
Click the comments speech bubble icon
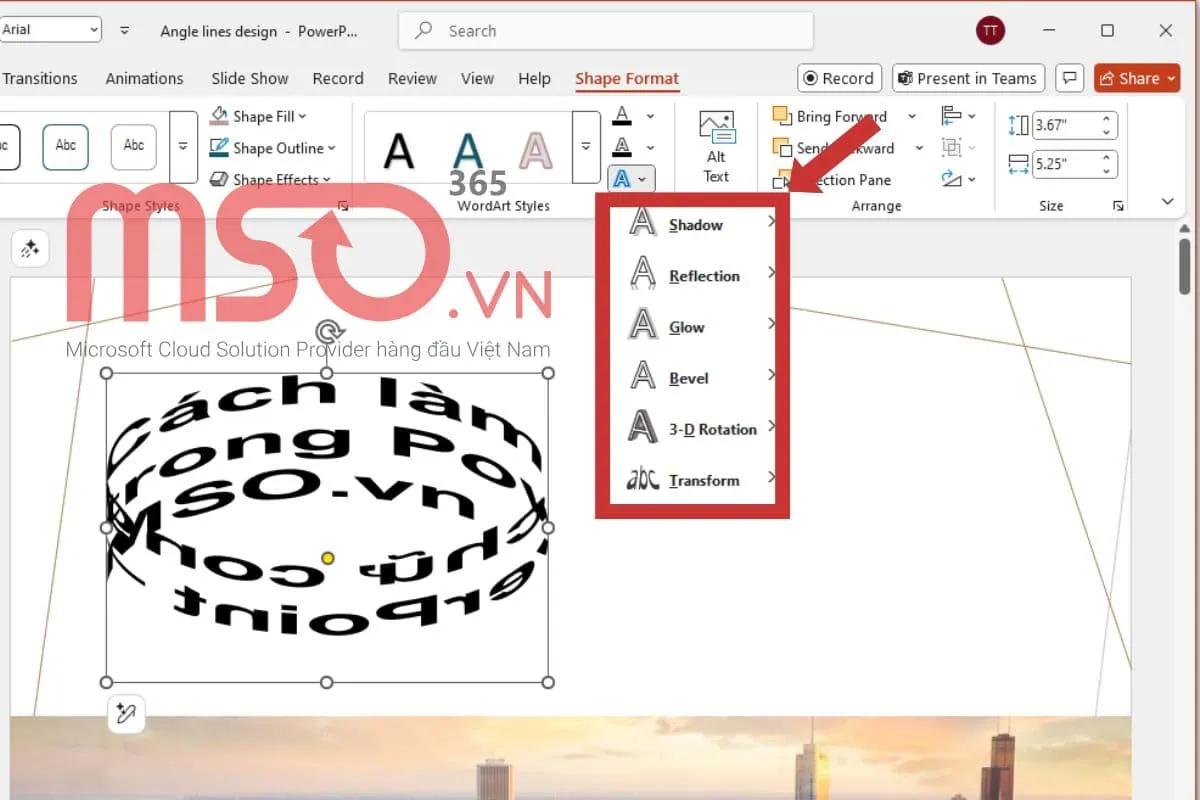tap(1069, 79)
